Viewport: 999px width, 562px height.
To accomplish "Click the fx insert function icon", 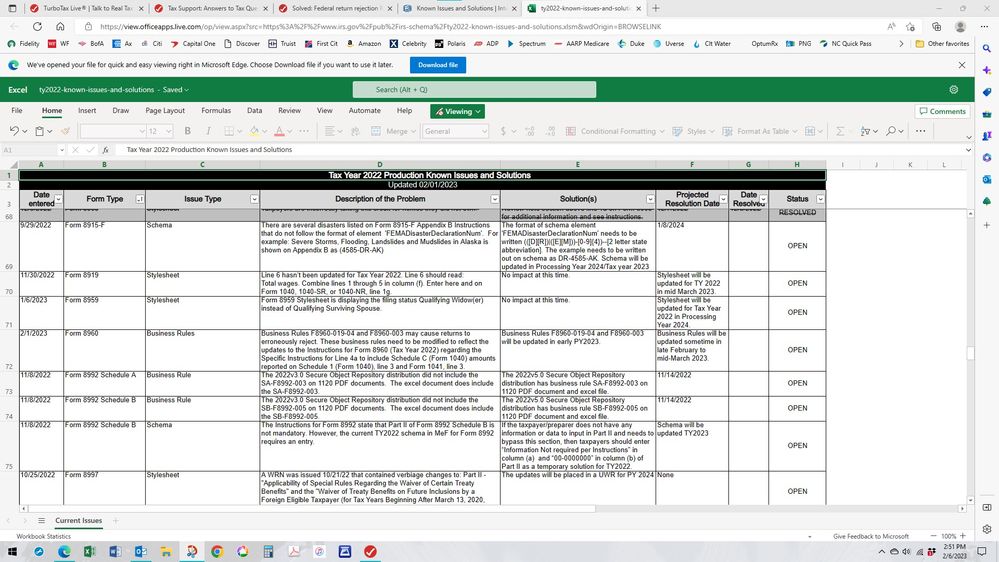I will pyautogui.click(x=106, y=150).
